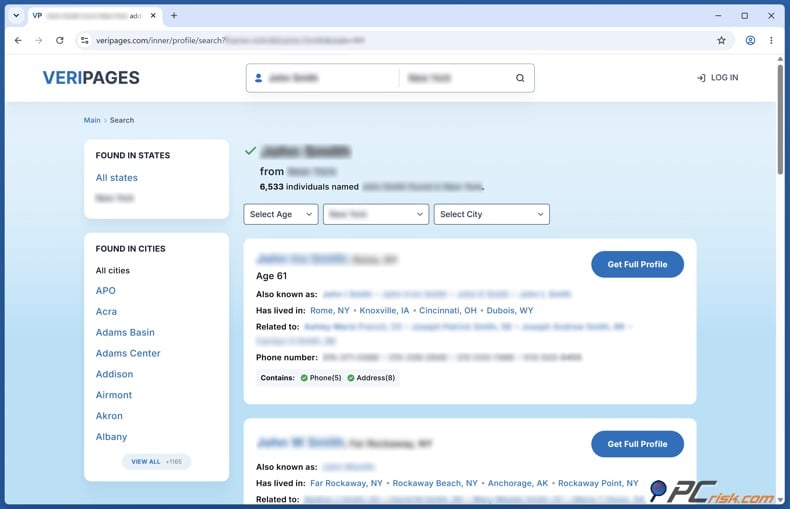This screenshot has height=509, width=790.
Task: Click the Address(8) badge
Action: point(371,377)
